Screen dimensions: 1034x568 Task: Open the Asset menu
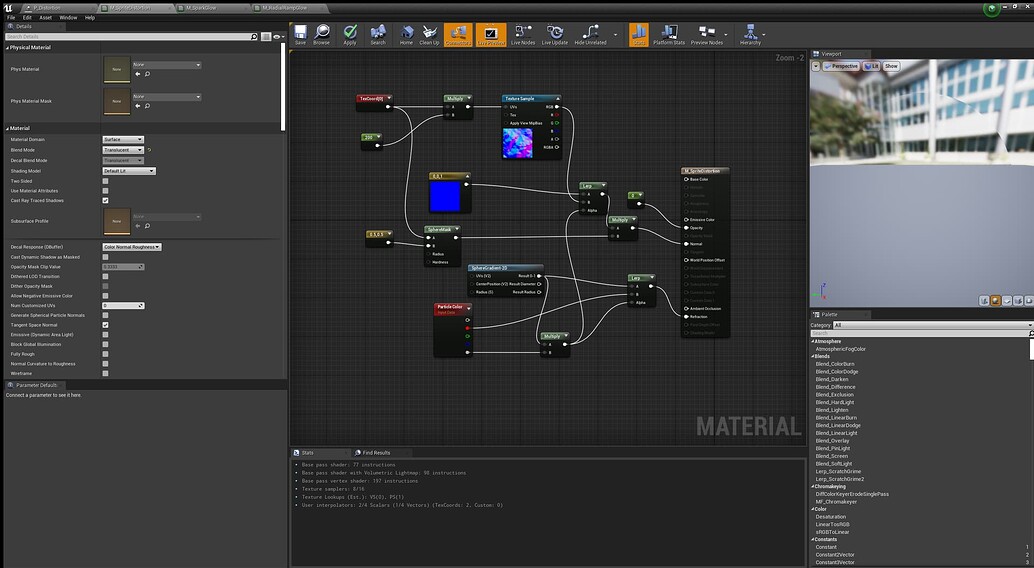[x=46, y=17]
